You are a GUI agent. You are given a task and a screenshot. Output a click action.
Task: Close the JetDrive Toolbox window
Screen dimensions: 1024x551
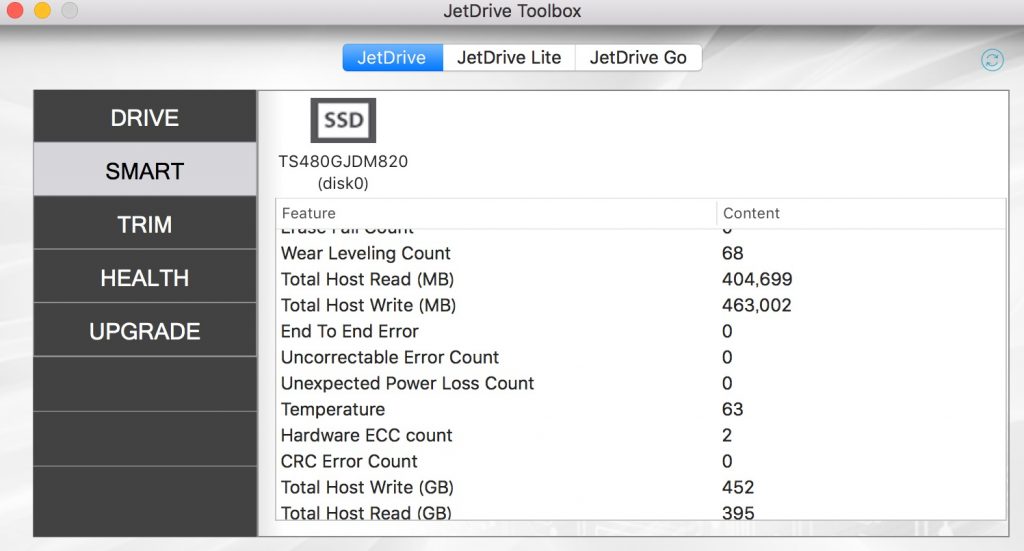pos(14,10)
